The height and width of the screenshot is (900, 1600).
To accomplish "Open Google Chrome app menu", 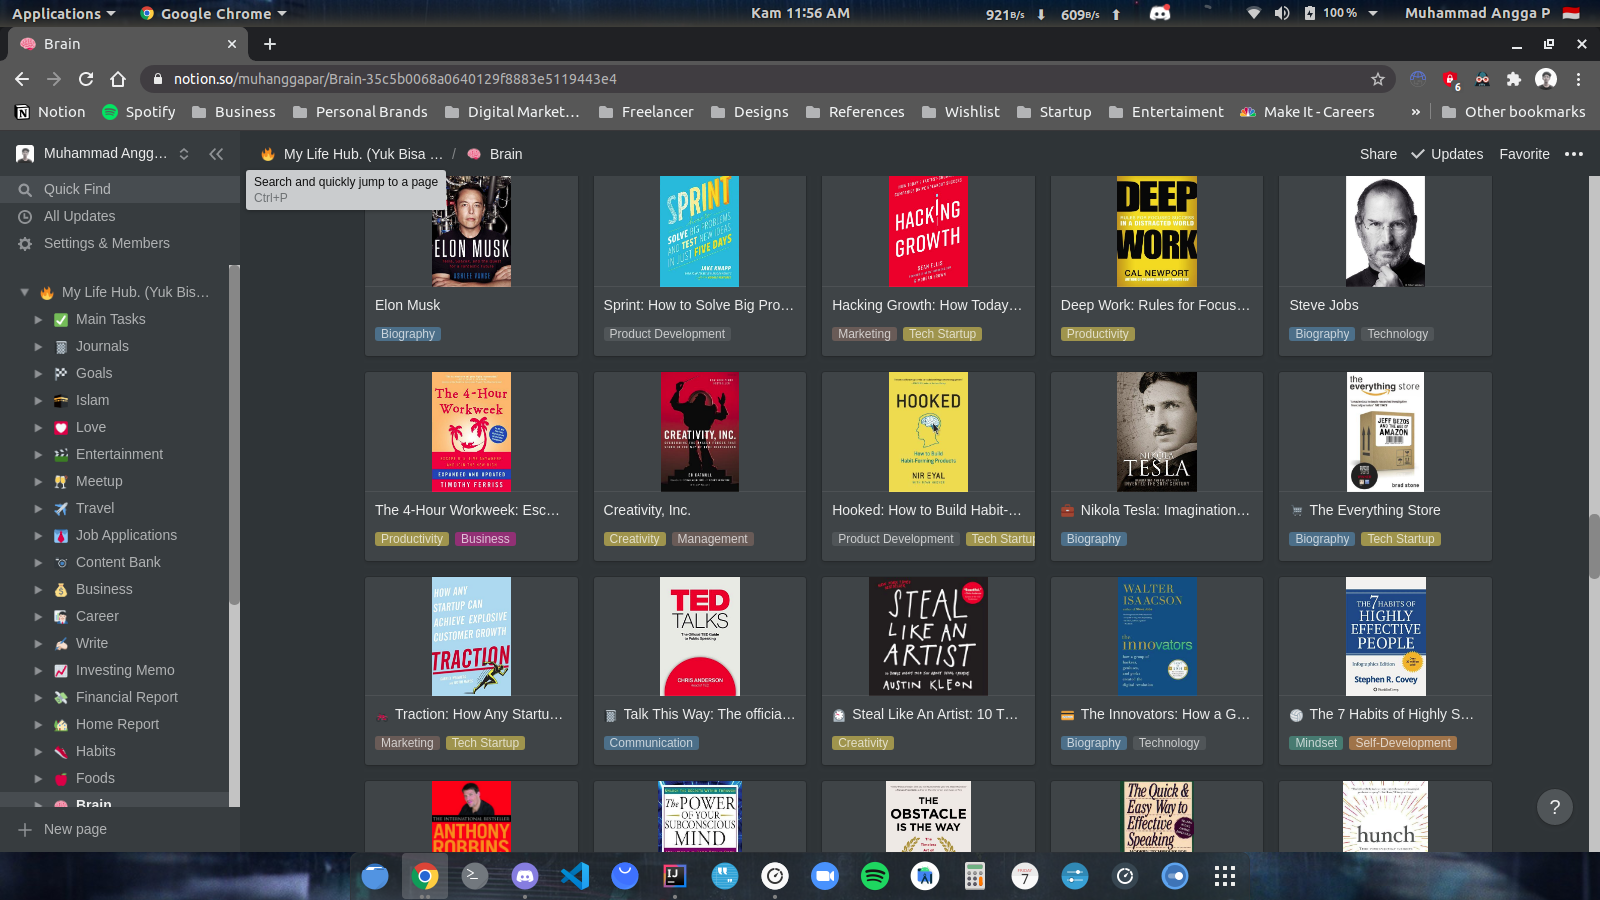I will point(214,13).
